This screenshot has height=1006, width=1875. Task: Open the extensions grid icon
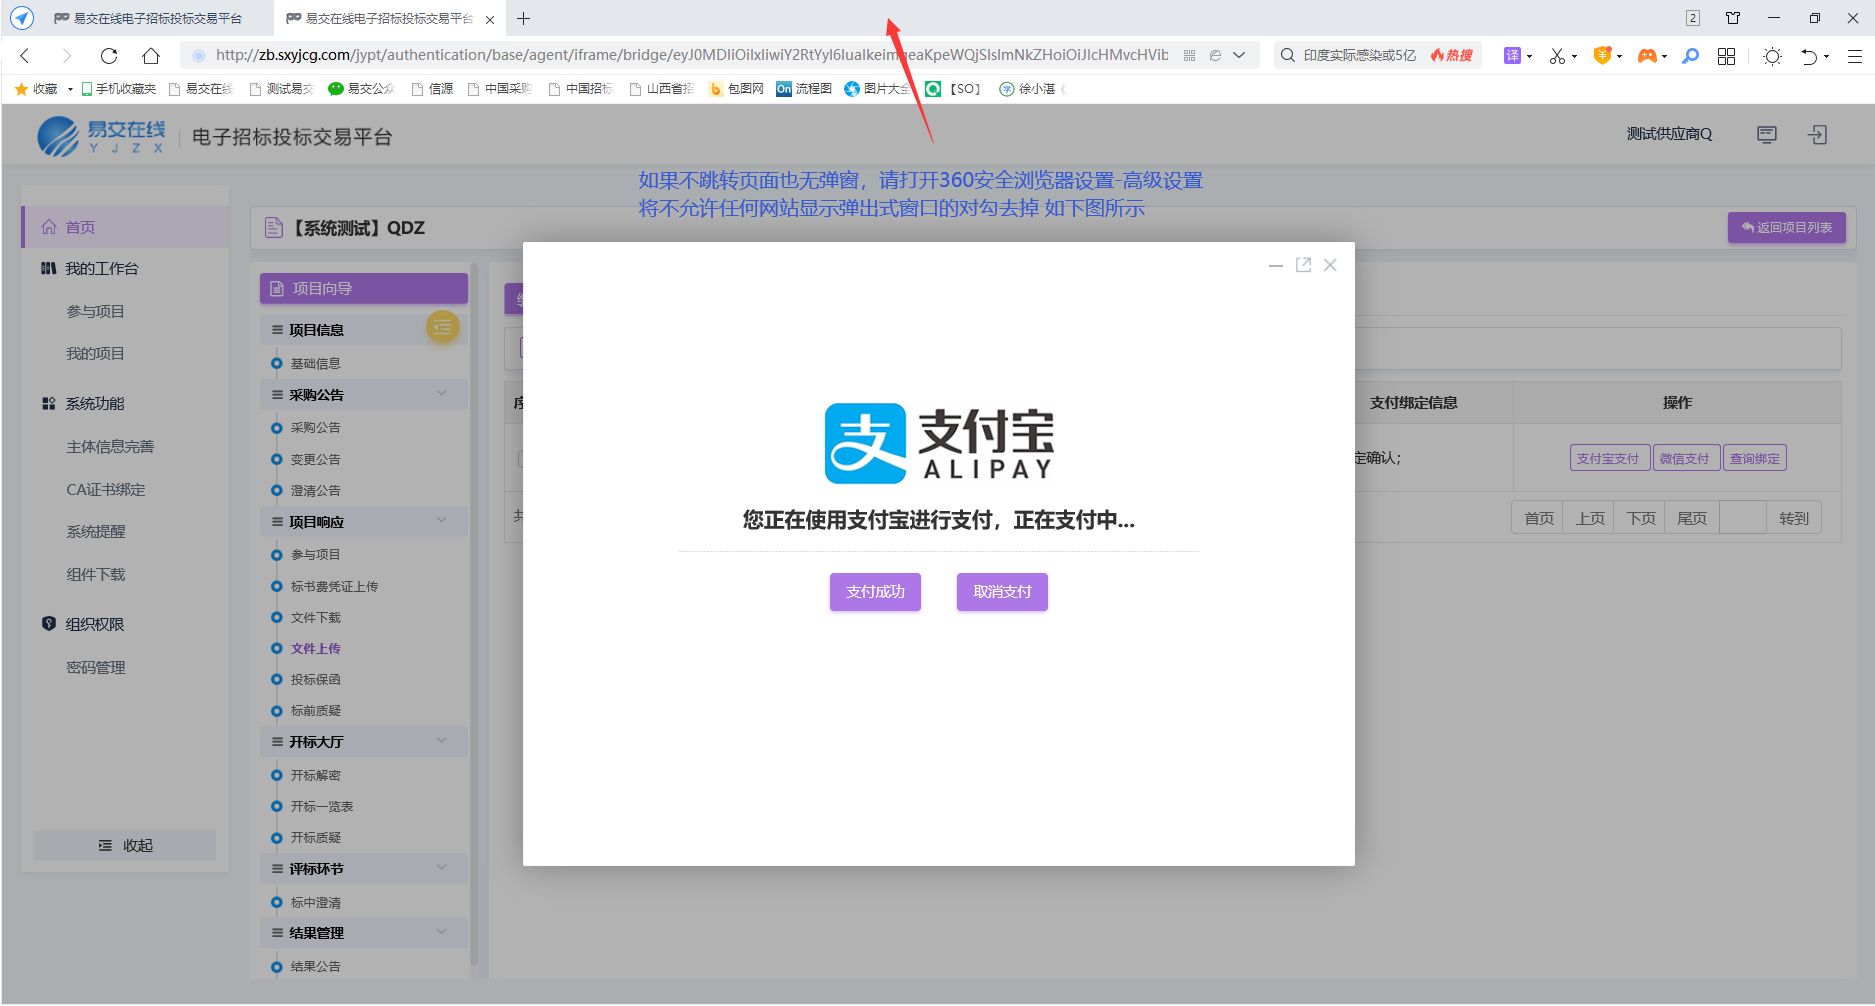point(1726,56)
